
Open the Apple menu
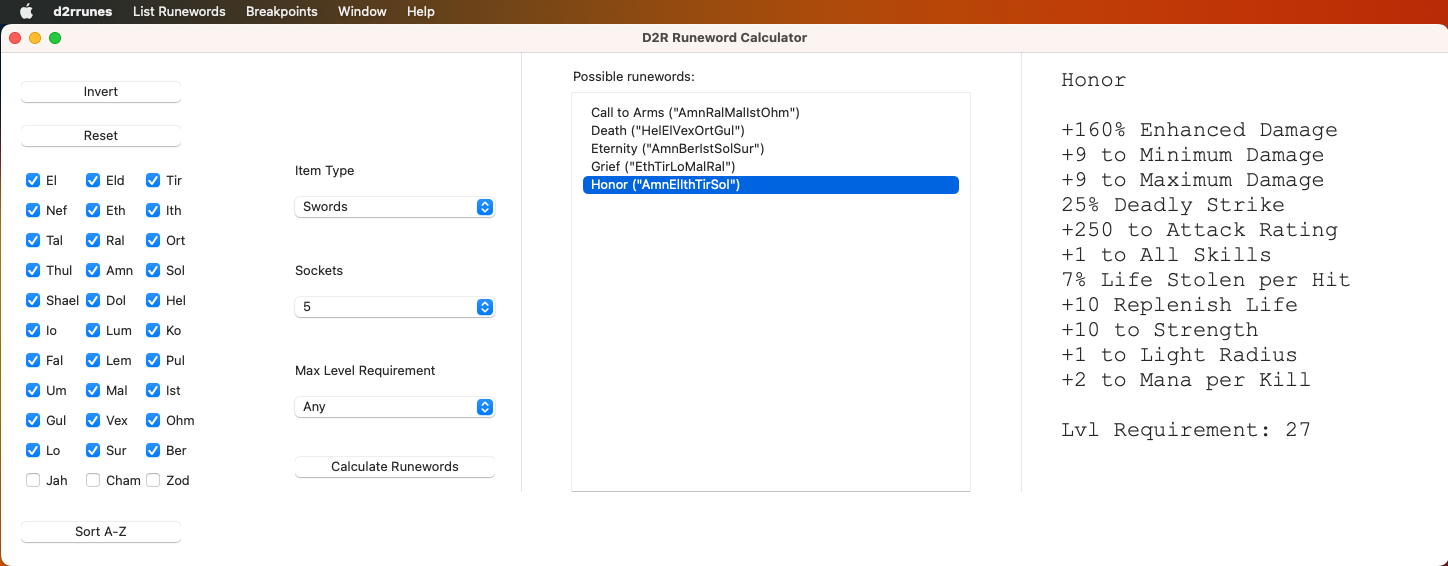click(26, 11)
